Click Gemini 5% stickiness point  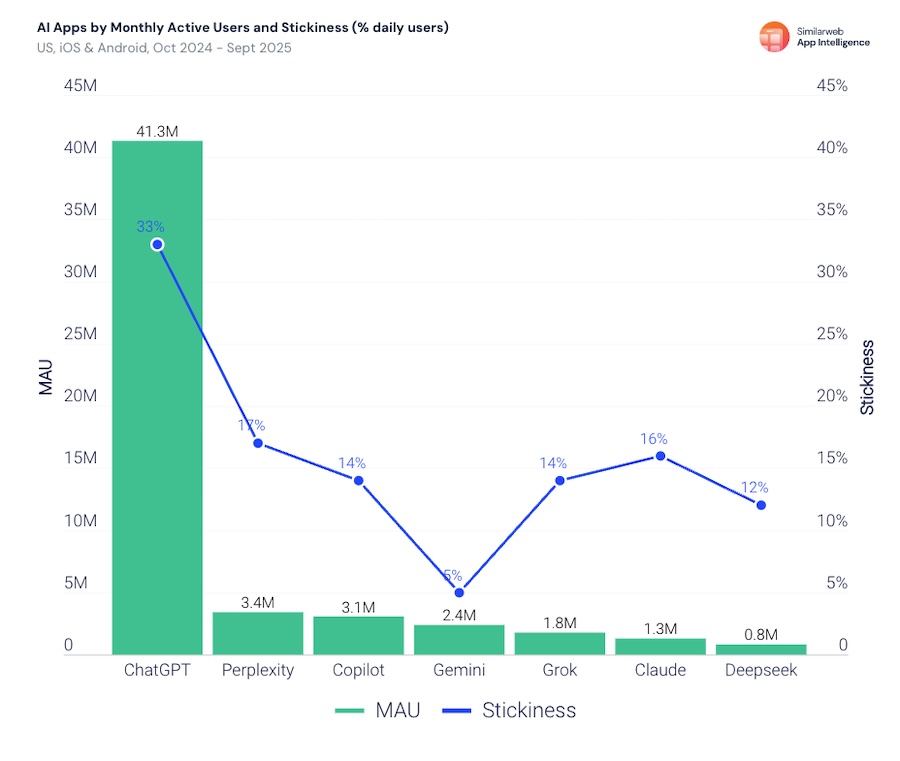click(x=459, y=592)
